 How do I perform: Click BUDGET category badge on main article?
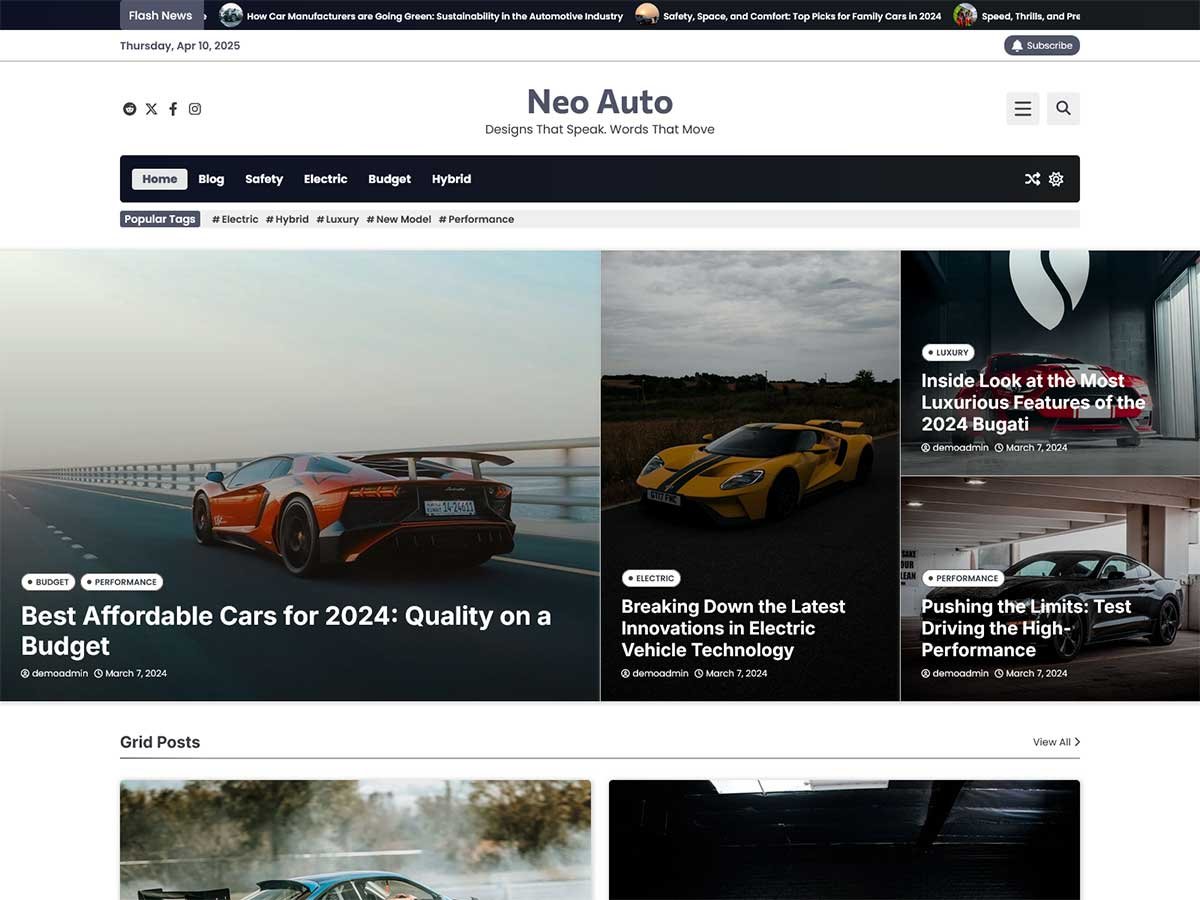point(49,582)
